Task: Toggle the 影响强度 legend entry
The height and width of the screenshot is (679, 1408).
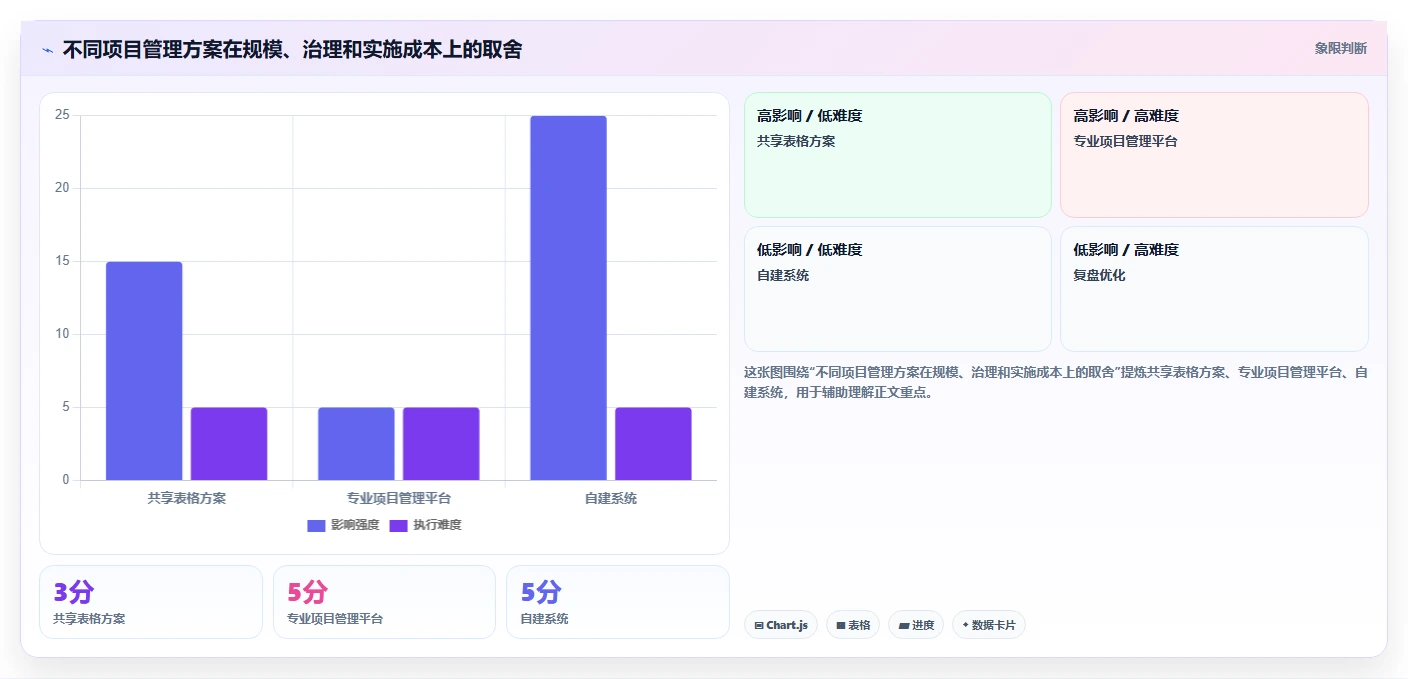Action: pyautogui.click(x=343, y=525)
